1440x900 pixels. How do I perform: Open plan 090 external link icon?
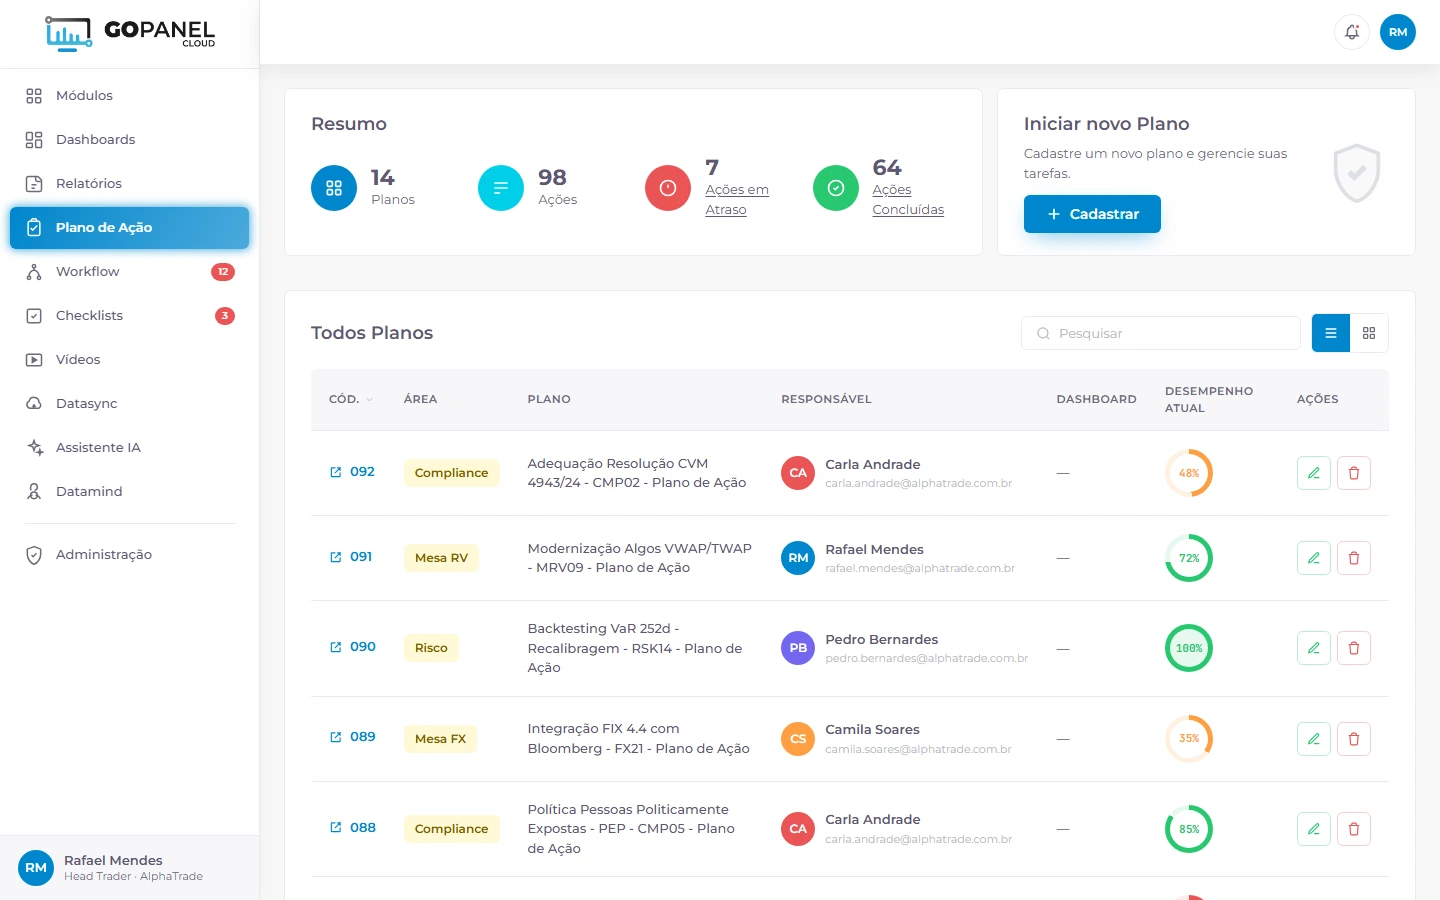(x=336, y=647)
